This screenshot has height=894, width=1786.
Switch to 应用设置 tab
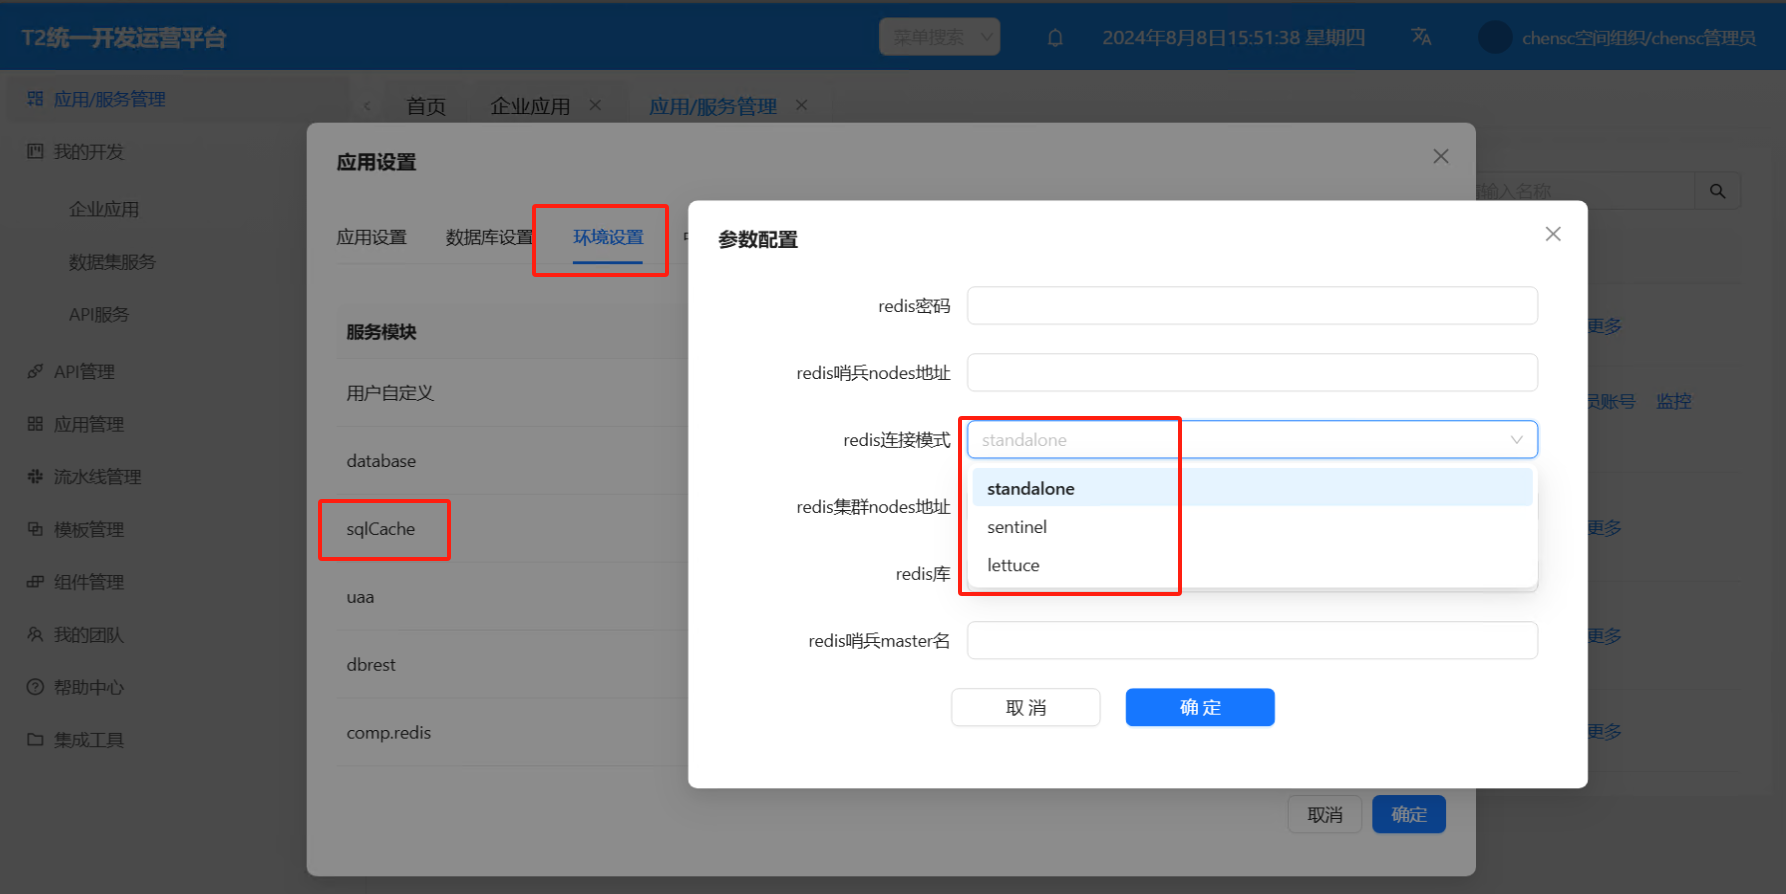coord(371,237)
